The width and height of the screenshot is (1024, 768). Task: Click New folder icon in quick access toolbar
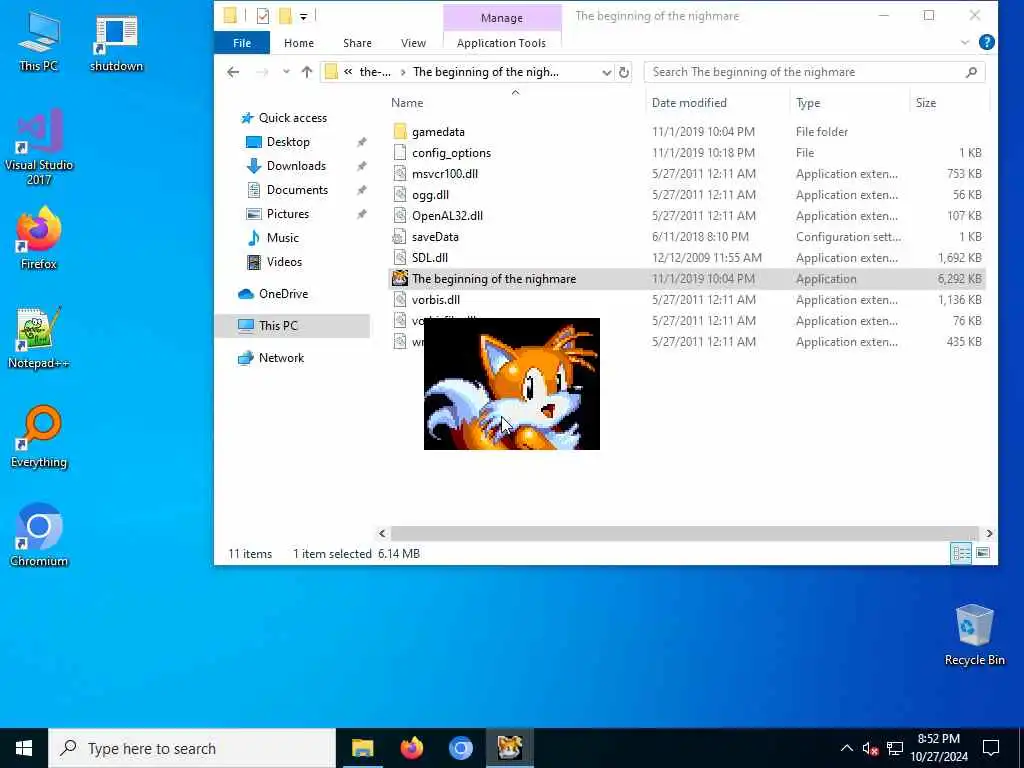[285, 16]
